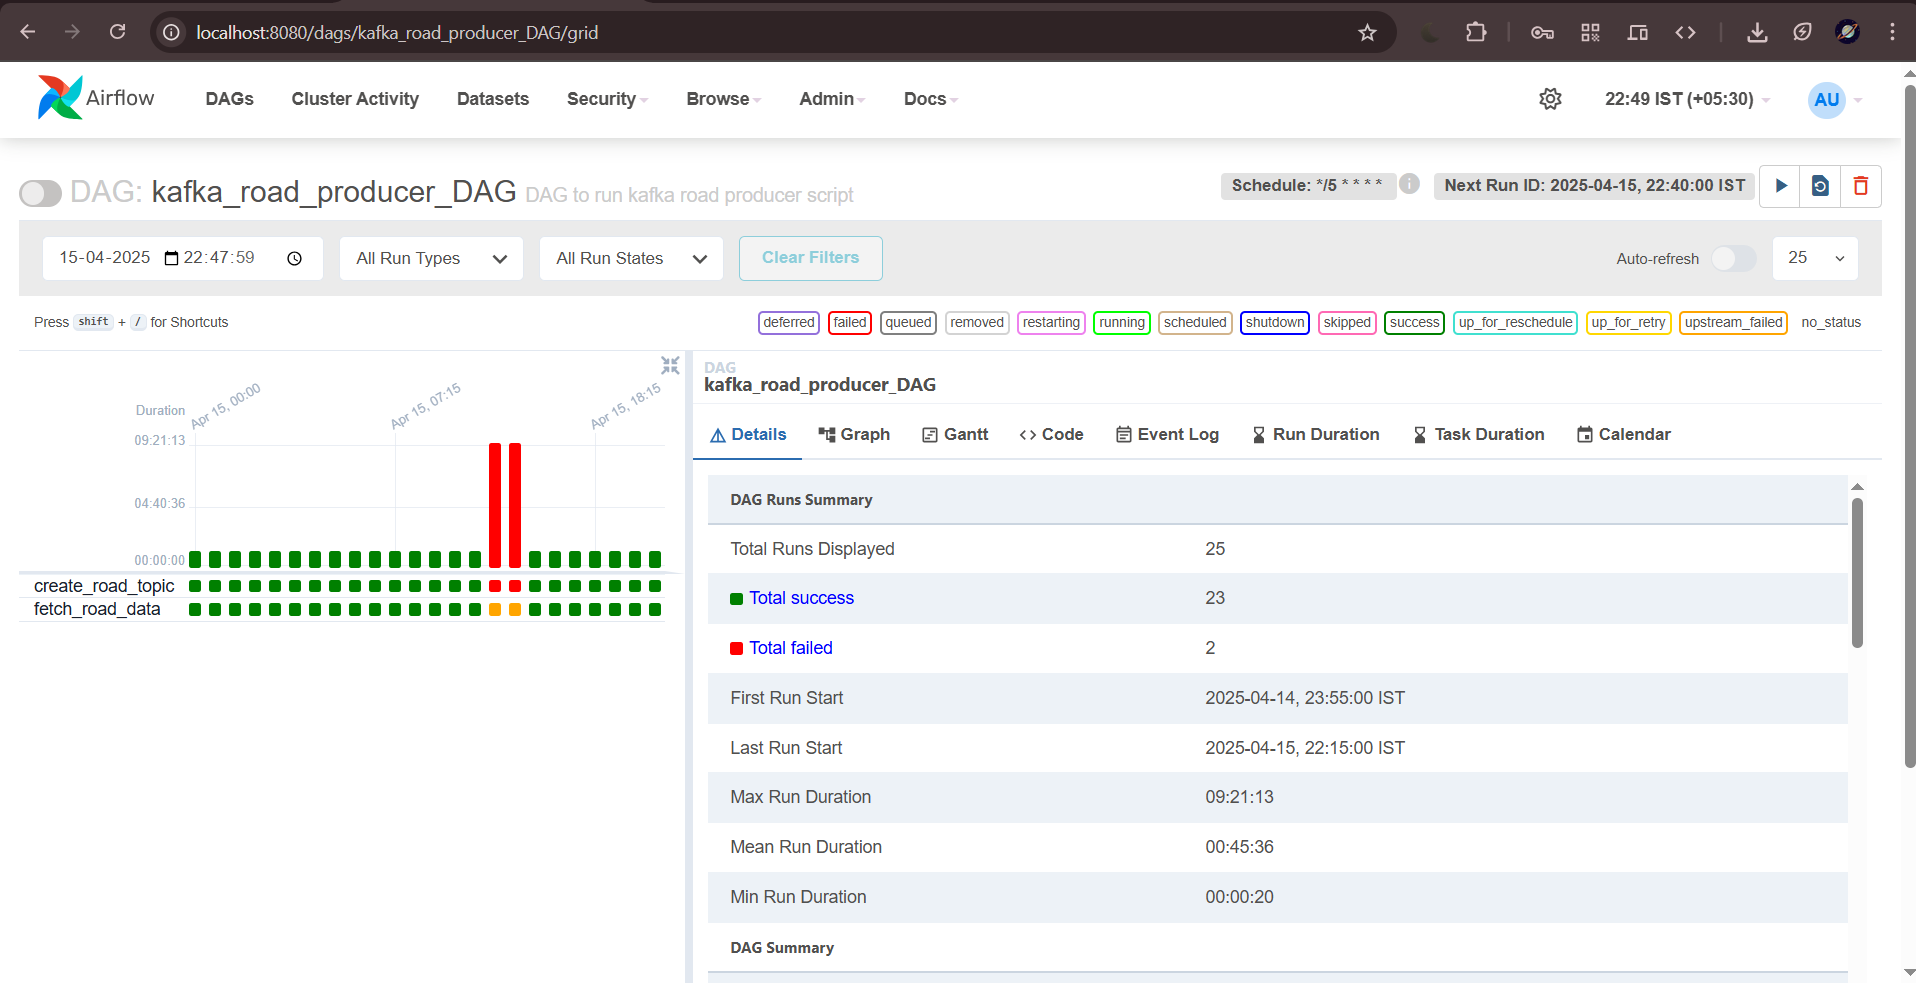Click the schedule info icon
Image resolution: width=1916 pixels, height=983 pixels.
point(1409,184)
